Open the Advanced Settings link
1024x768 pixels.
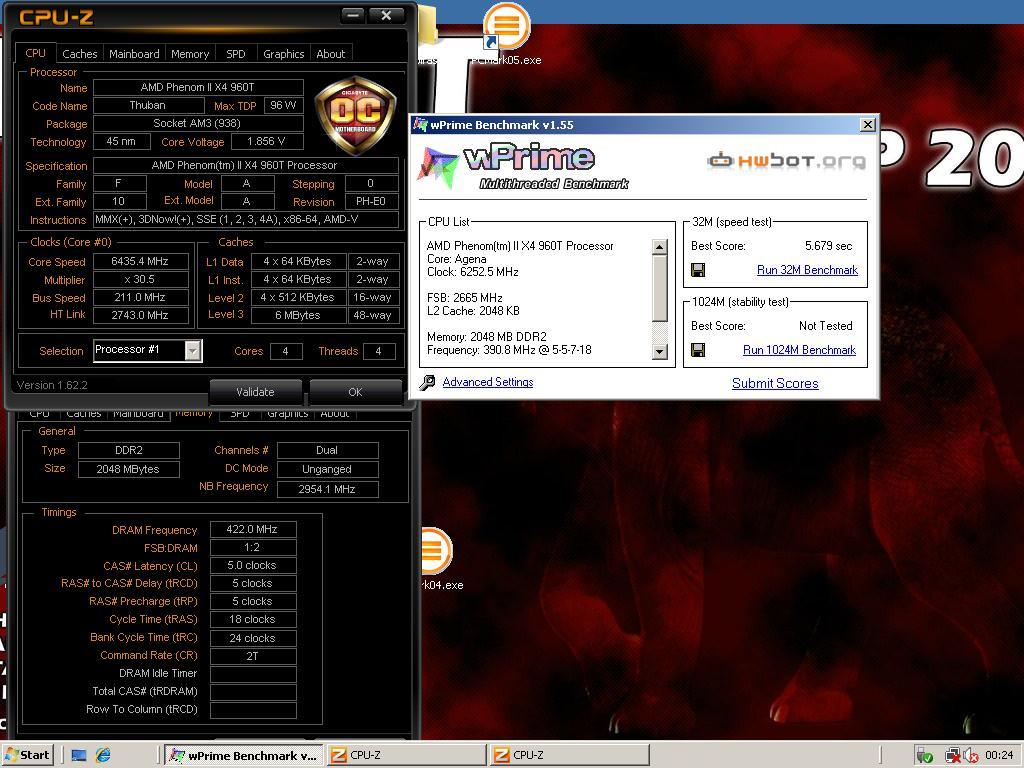tap(488, 382)
